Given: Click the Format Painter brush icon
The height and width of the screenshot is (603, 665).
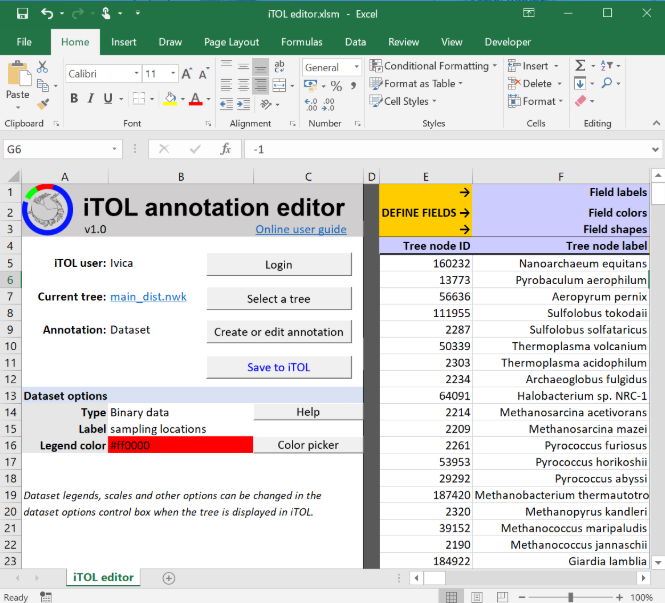Looking at the screenshot, I should pos(43,103).
